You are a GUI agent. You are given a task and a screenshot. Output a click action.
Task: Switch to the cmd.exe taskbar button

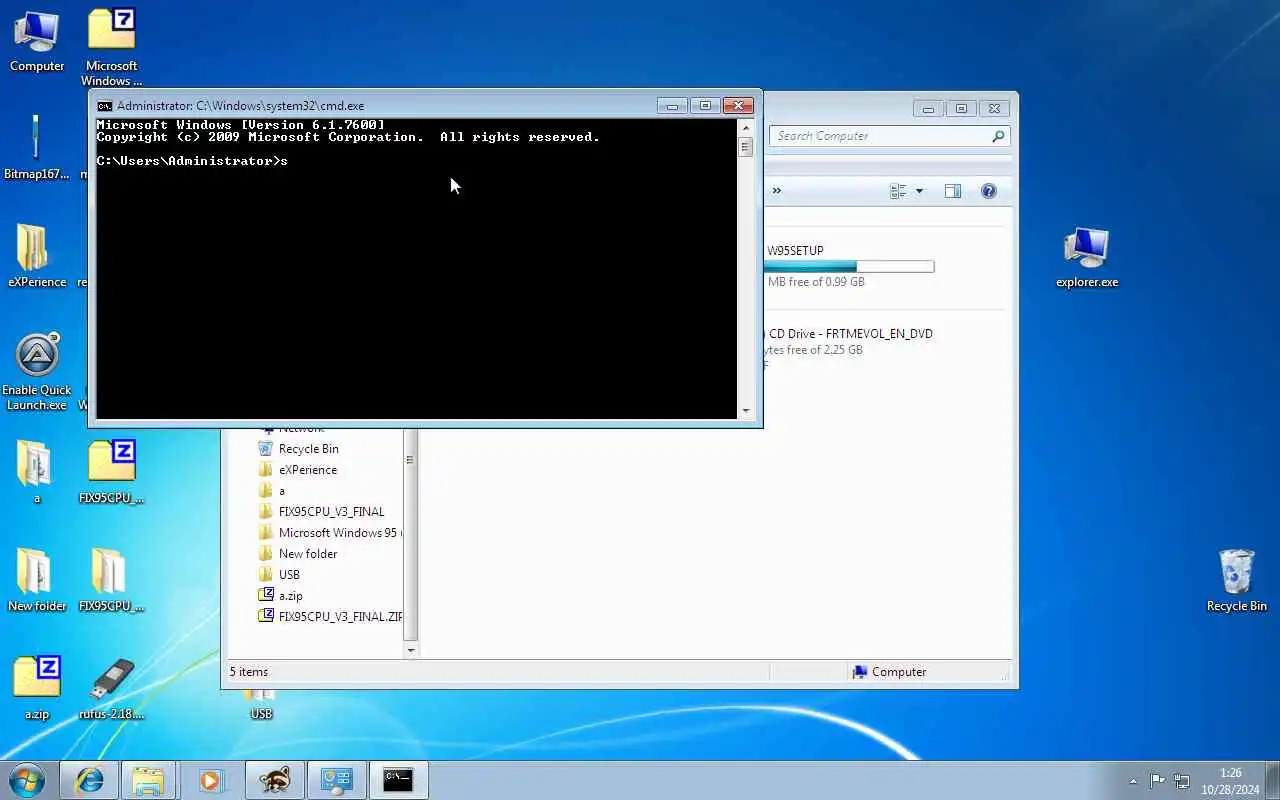[x=398, y=780]
